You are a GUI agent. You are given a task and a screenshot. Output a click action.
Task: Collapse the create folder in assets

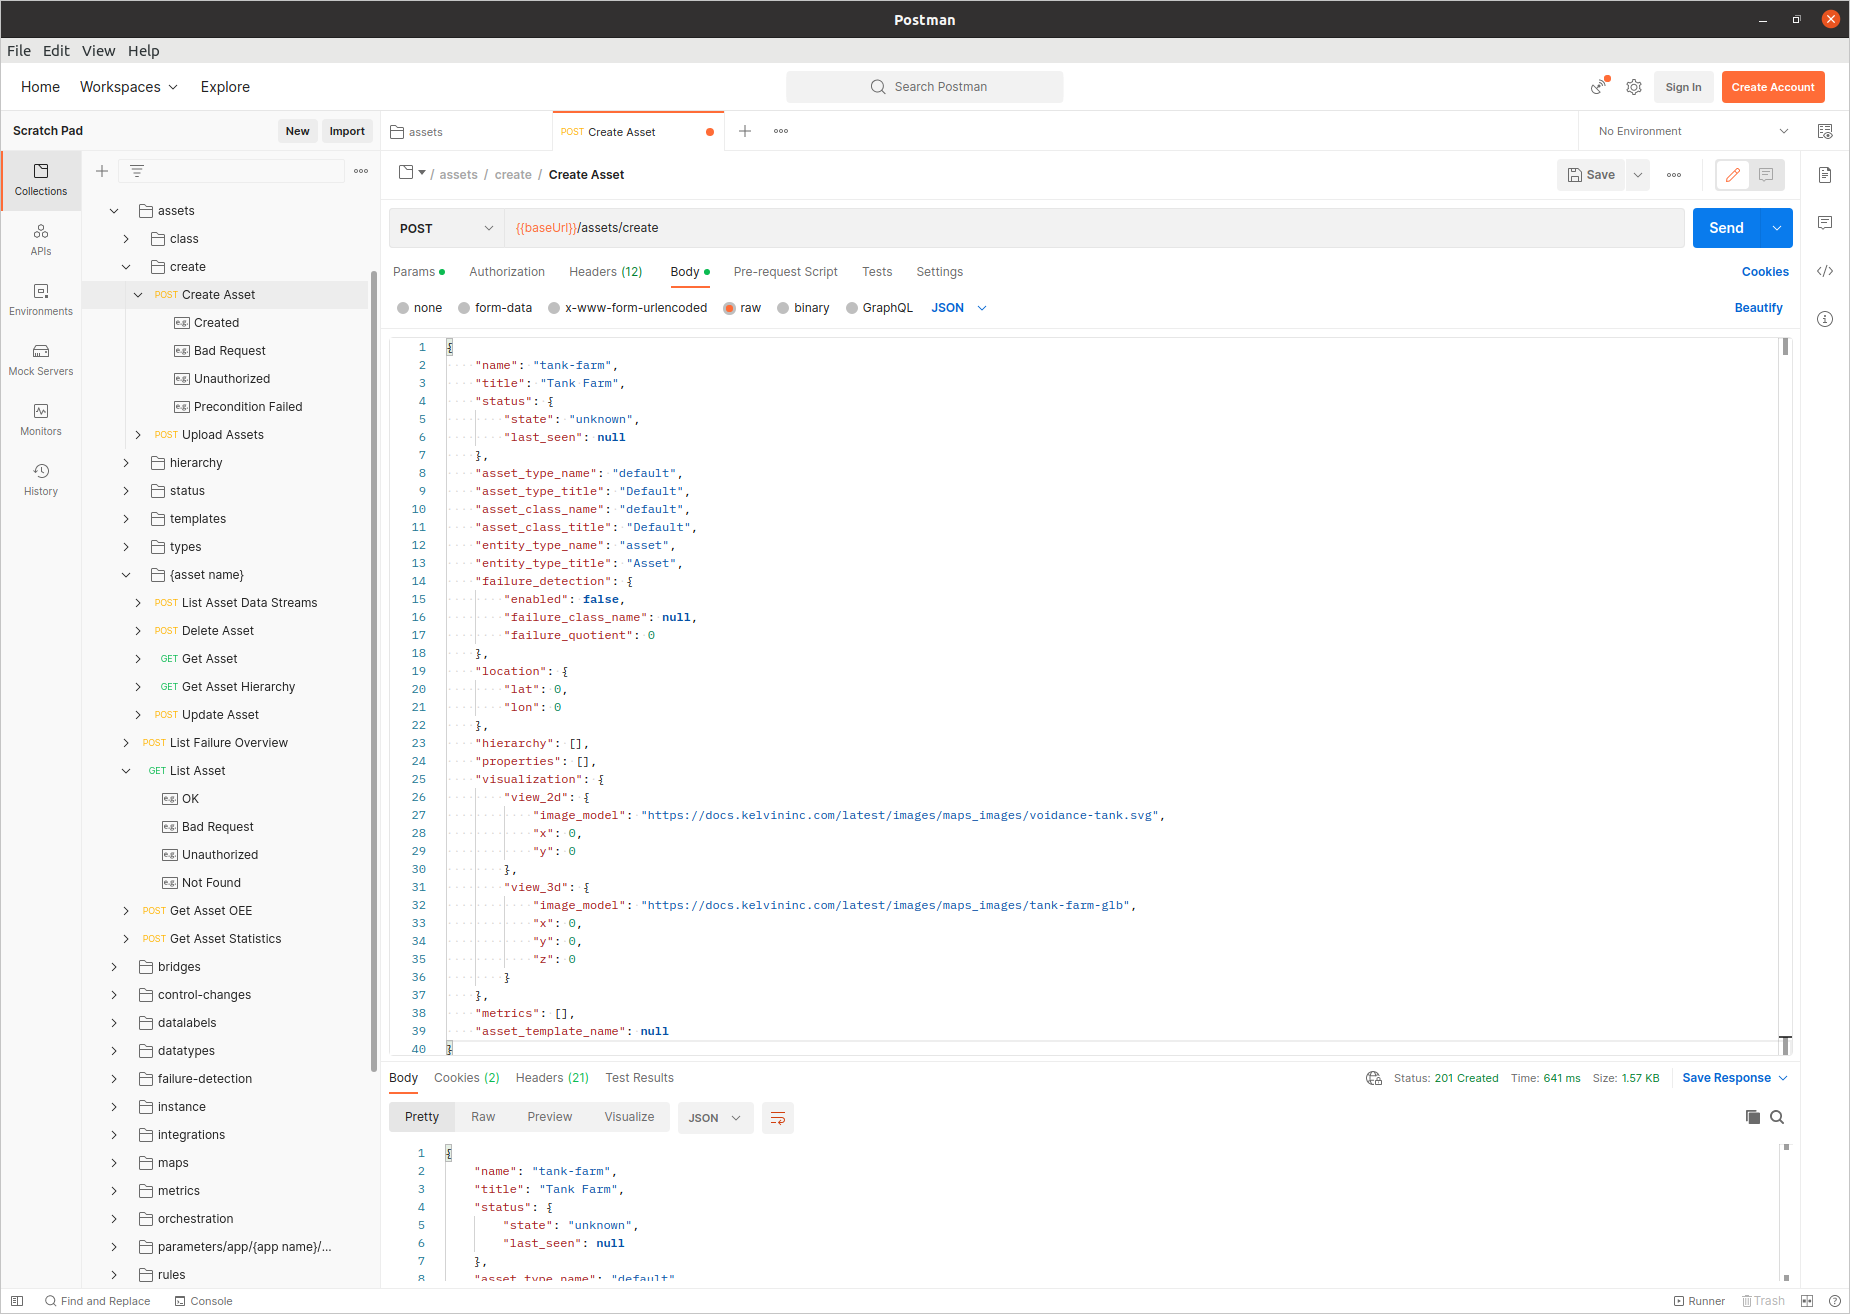pos(126,266)
